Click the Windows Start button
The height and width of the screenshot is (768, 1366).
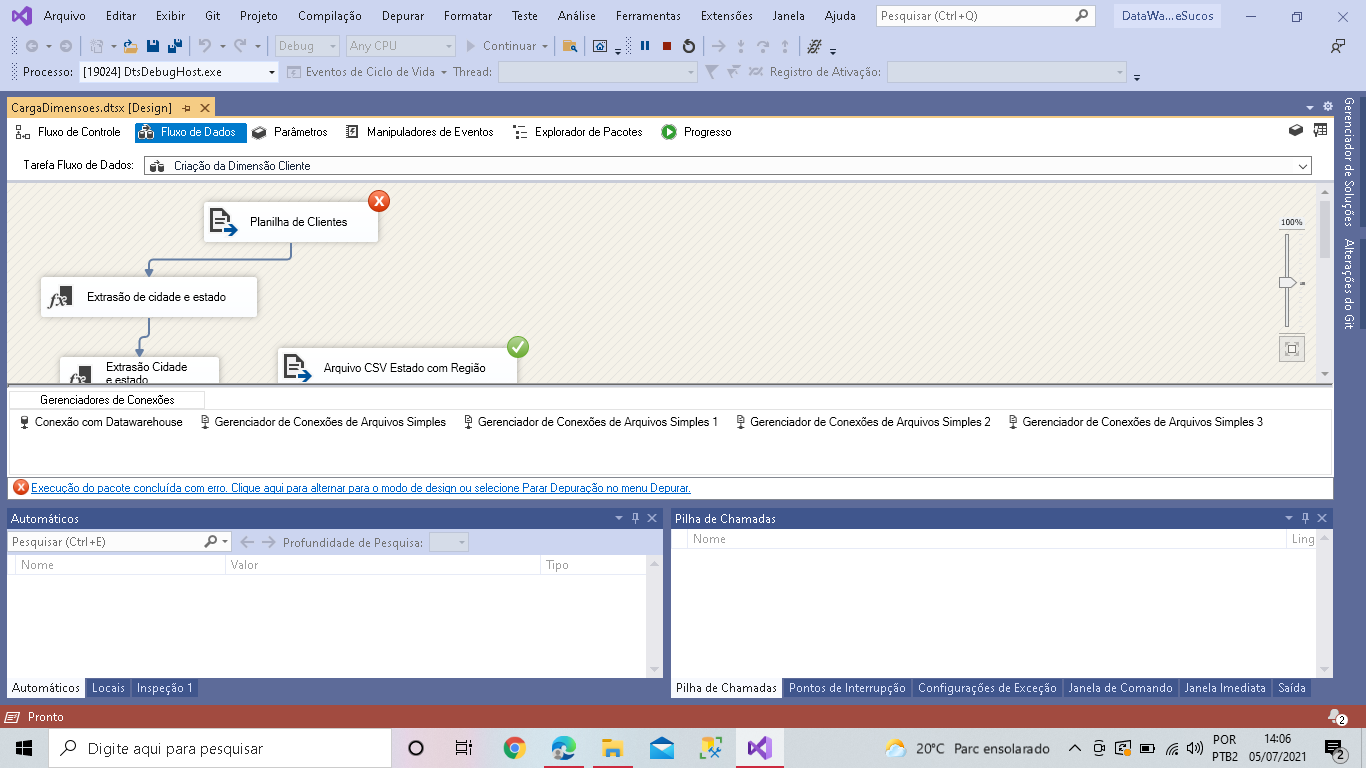pos(24,748)
